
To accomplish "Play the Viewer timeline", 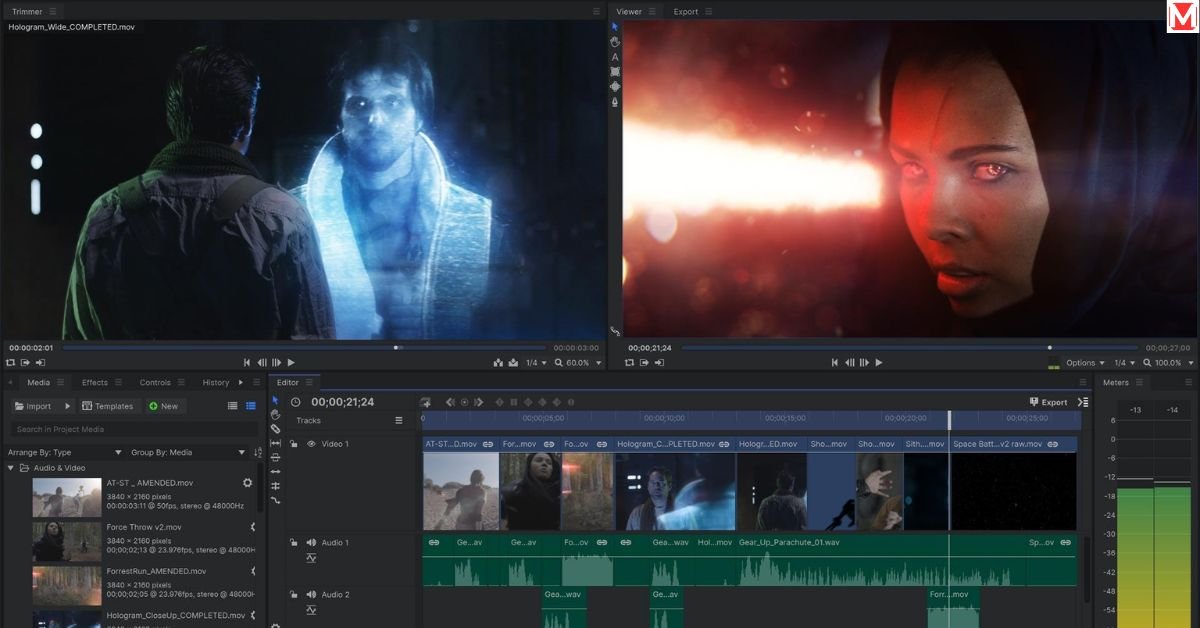I will 879,362.
